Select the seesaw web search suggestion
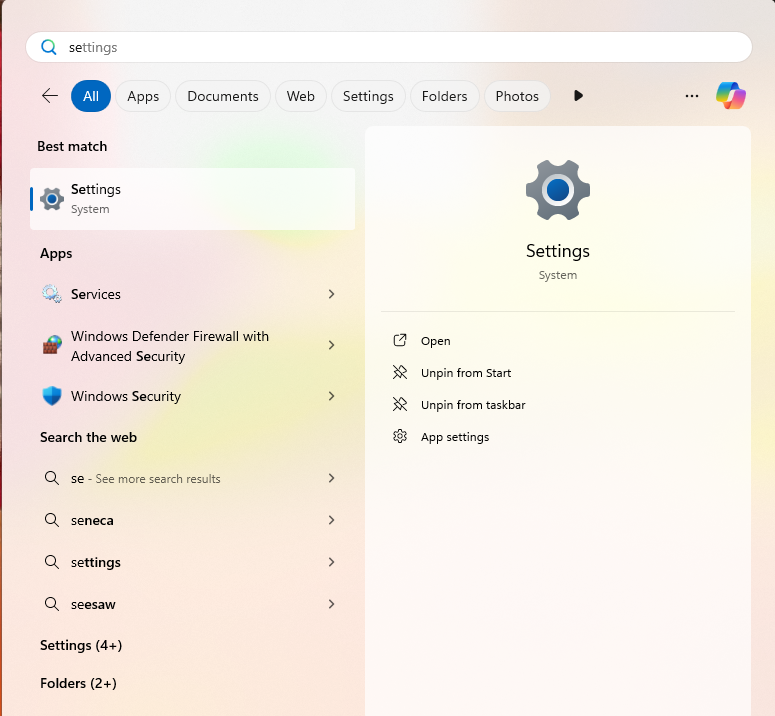The height and width of the screenshot is (716, 775). click(93, 604)
